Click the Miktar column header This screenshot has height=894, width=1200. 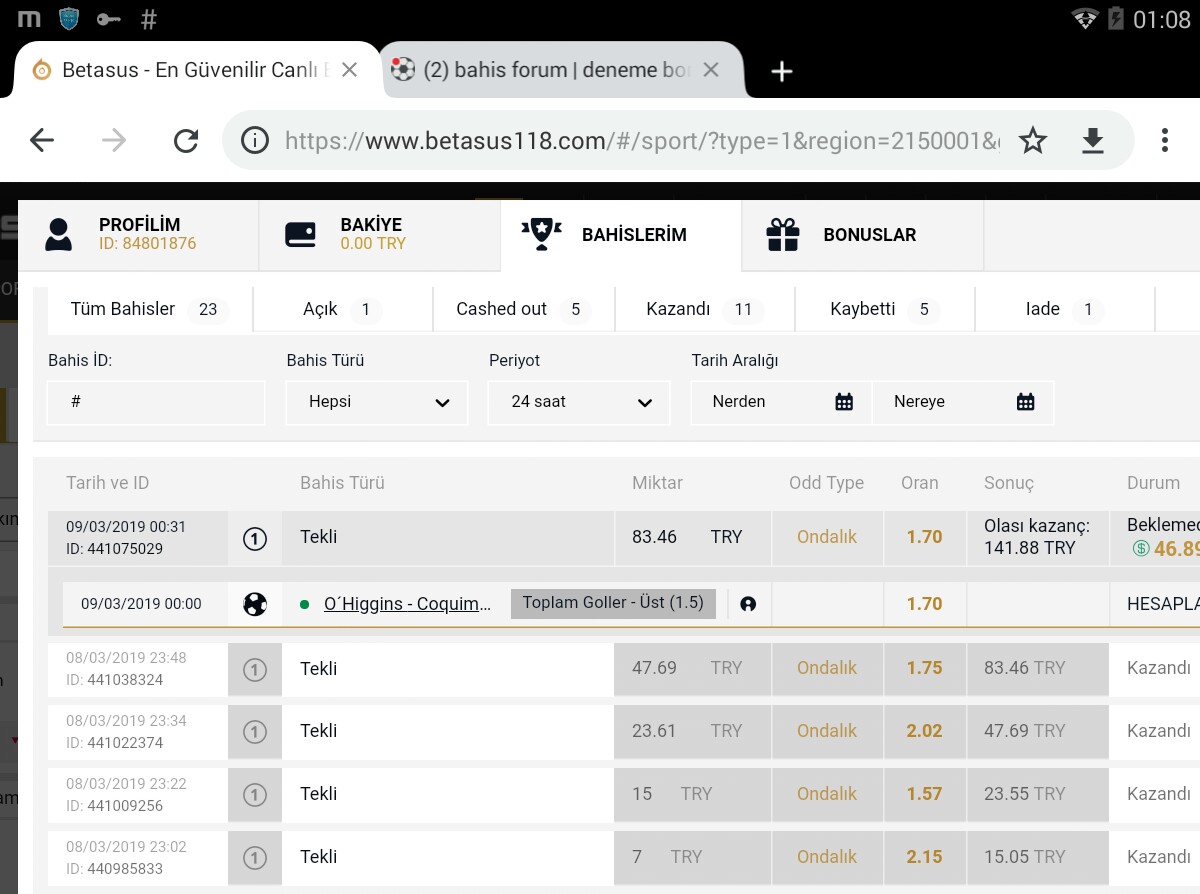[657, 483]
